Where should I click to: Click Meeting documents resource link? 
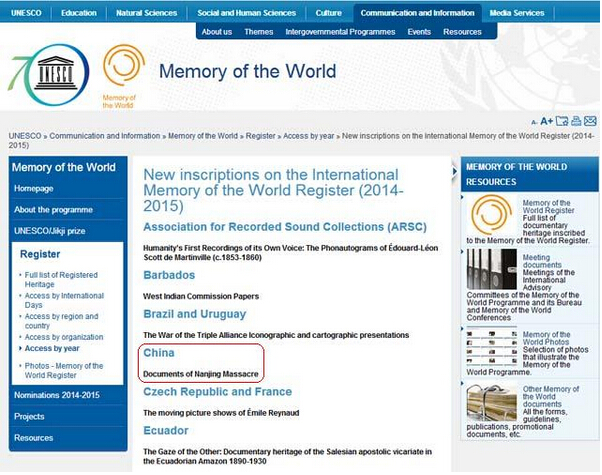pyautogui.click(x=542, y=261)
